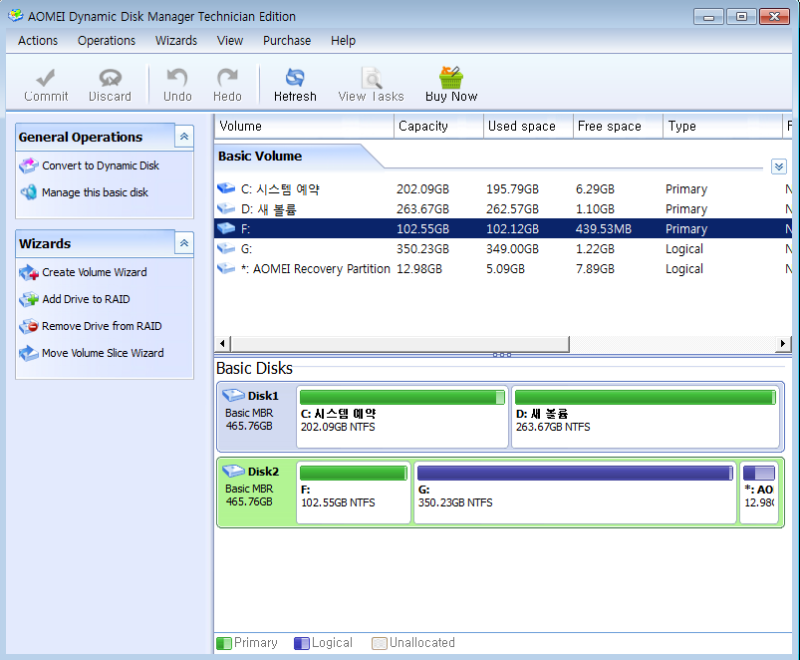Viewport: 800px width, 660px height.
Task: Collapse the Basic Volume group
Action: pos(779,166)
